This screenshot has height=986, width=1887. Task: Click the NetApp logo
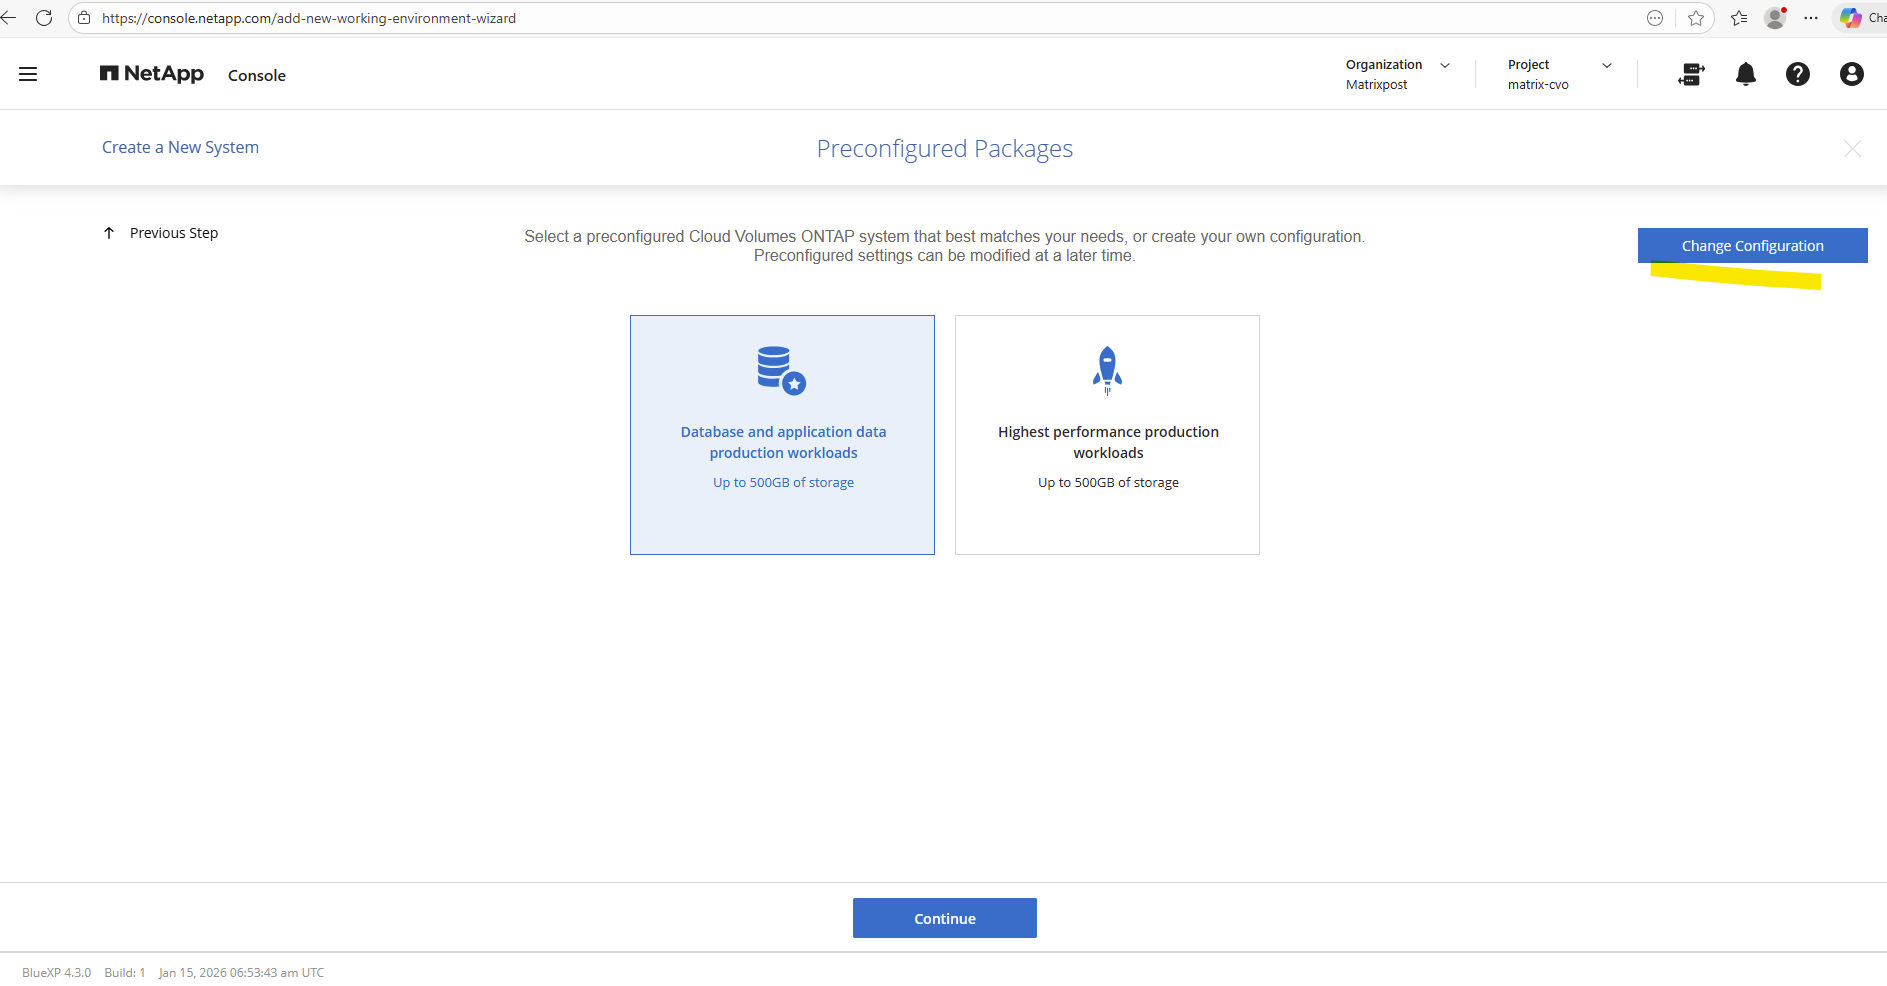152,74
